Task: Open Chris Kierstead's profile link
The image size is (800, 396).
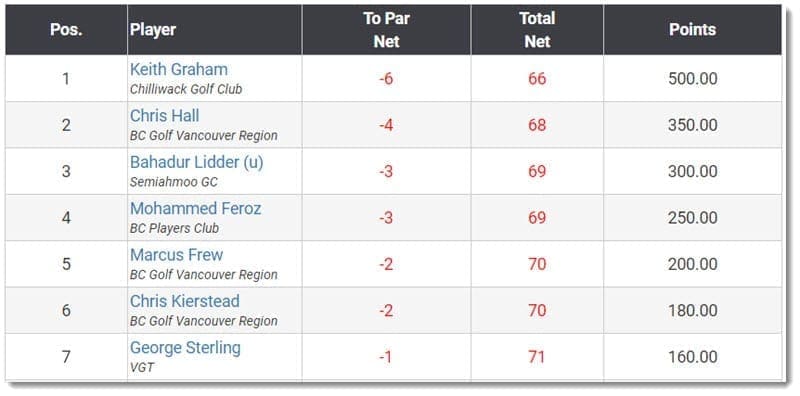Action: (x=185, y=302)
